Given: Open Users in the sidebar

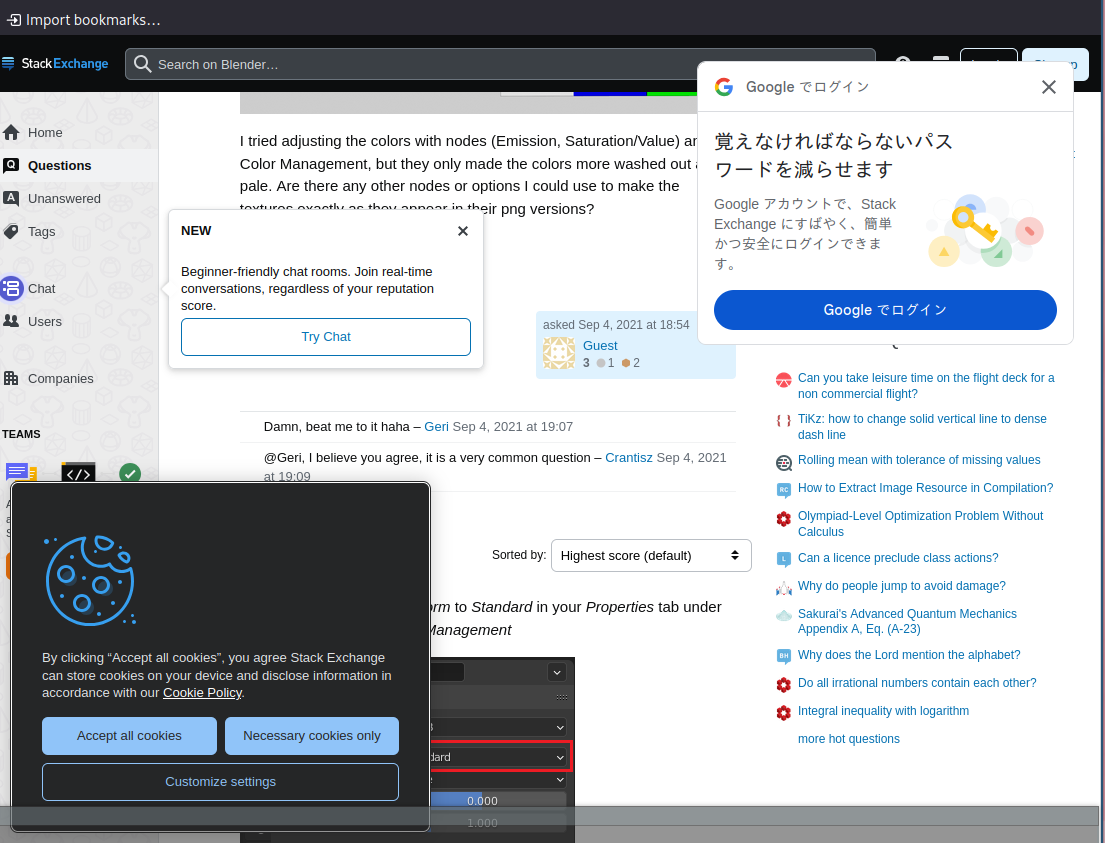Looking at the screenshot, I should [x=44, y=321].
